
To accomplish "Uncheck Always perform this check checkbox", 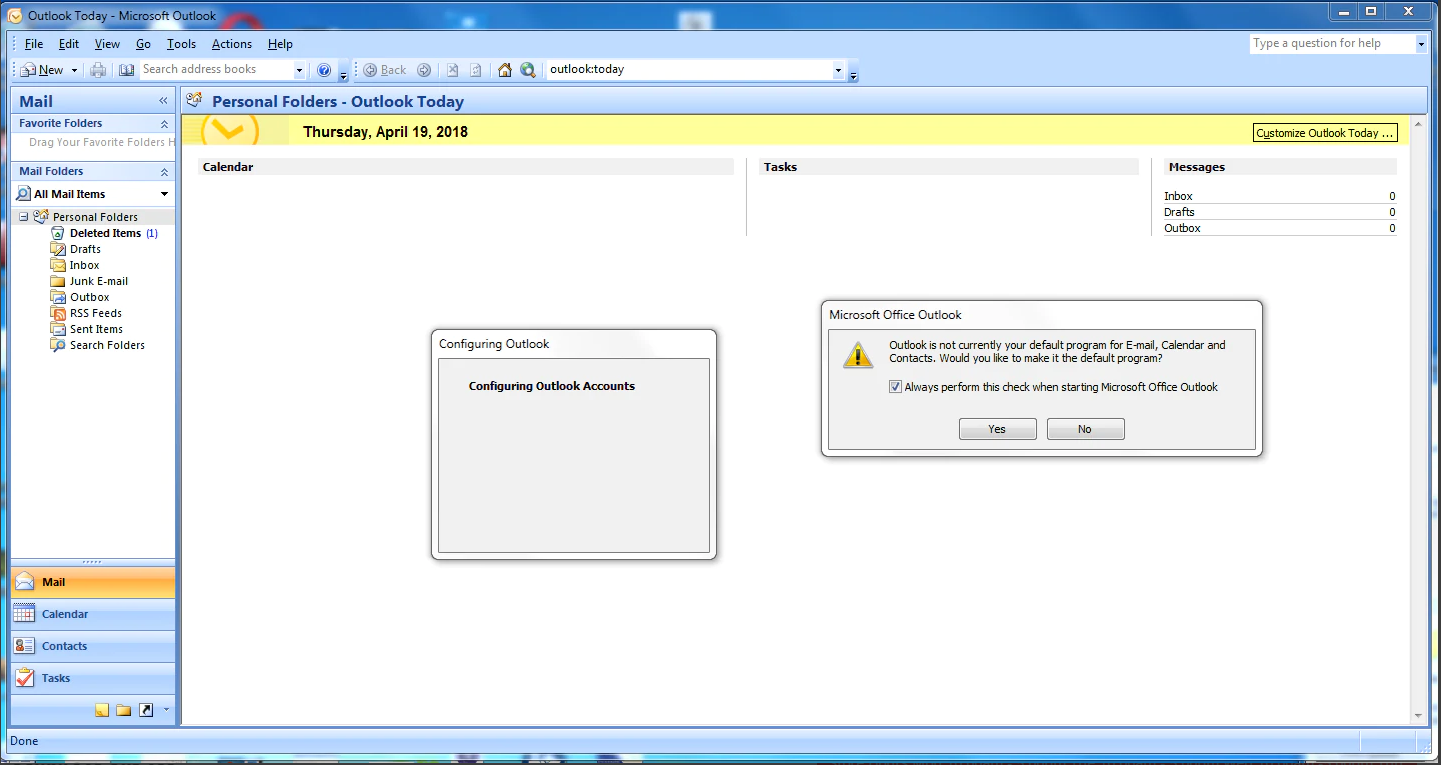I will (895, 387).
